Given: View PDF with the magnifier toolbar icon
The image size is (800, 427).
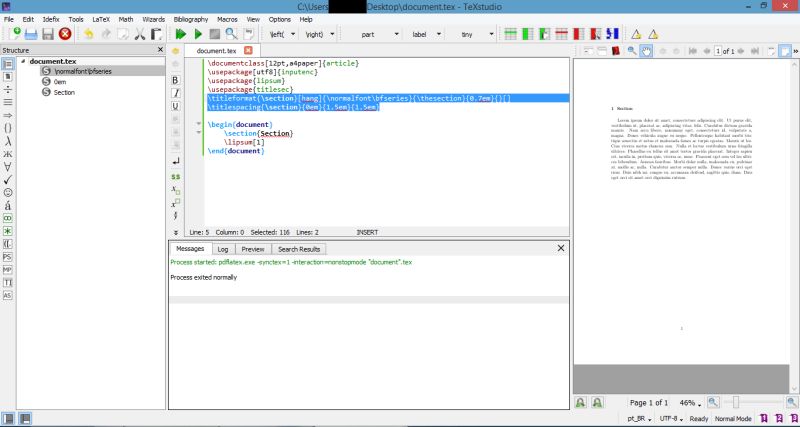Looking at the screenshot, I should pyautogui.click(x=232, y=34).
